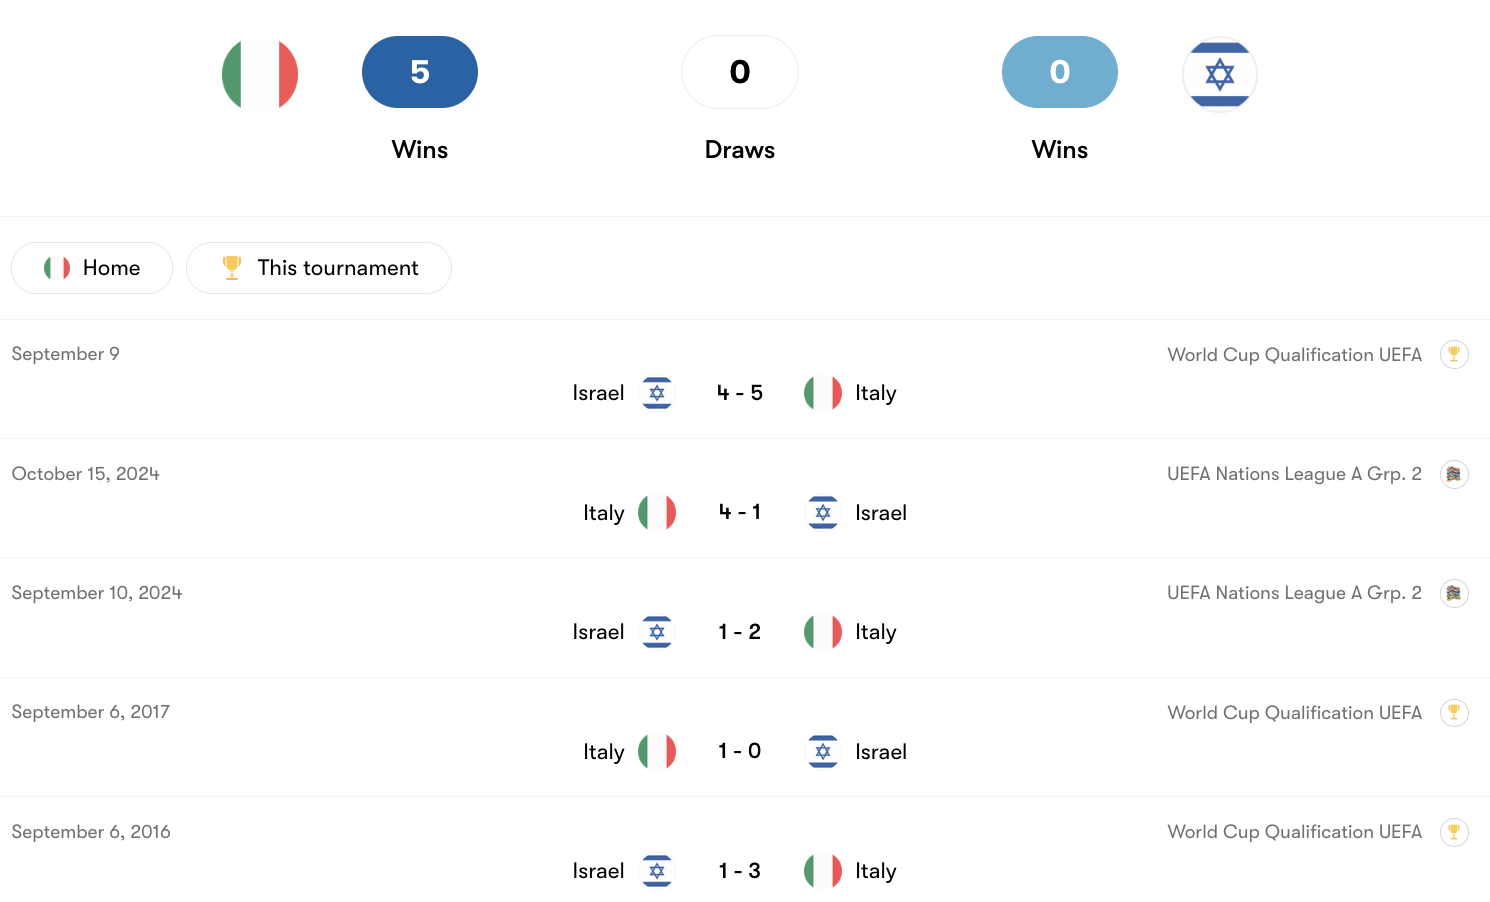Open World Cup Qualification UEFA link, September 9
The width and height of the screenshot is (1490, 902).
[x=1294, y=355]
